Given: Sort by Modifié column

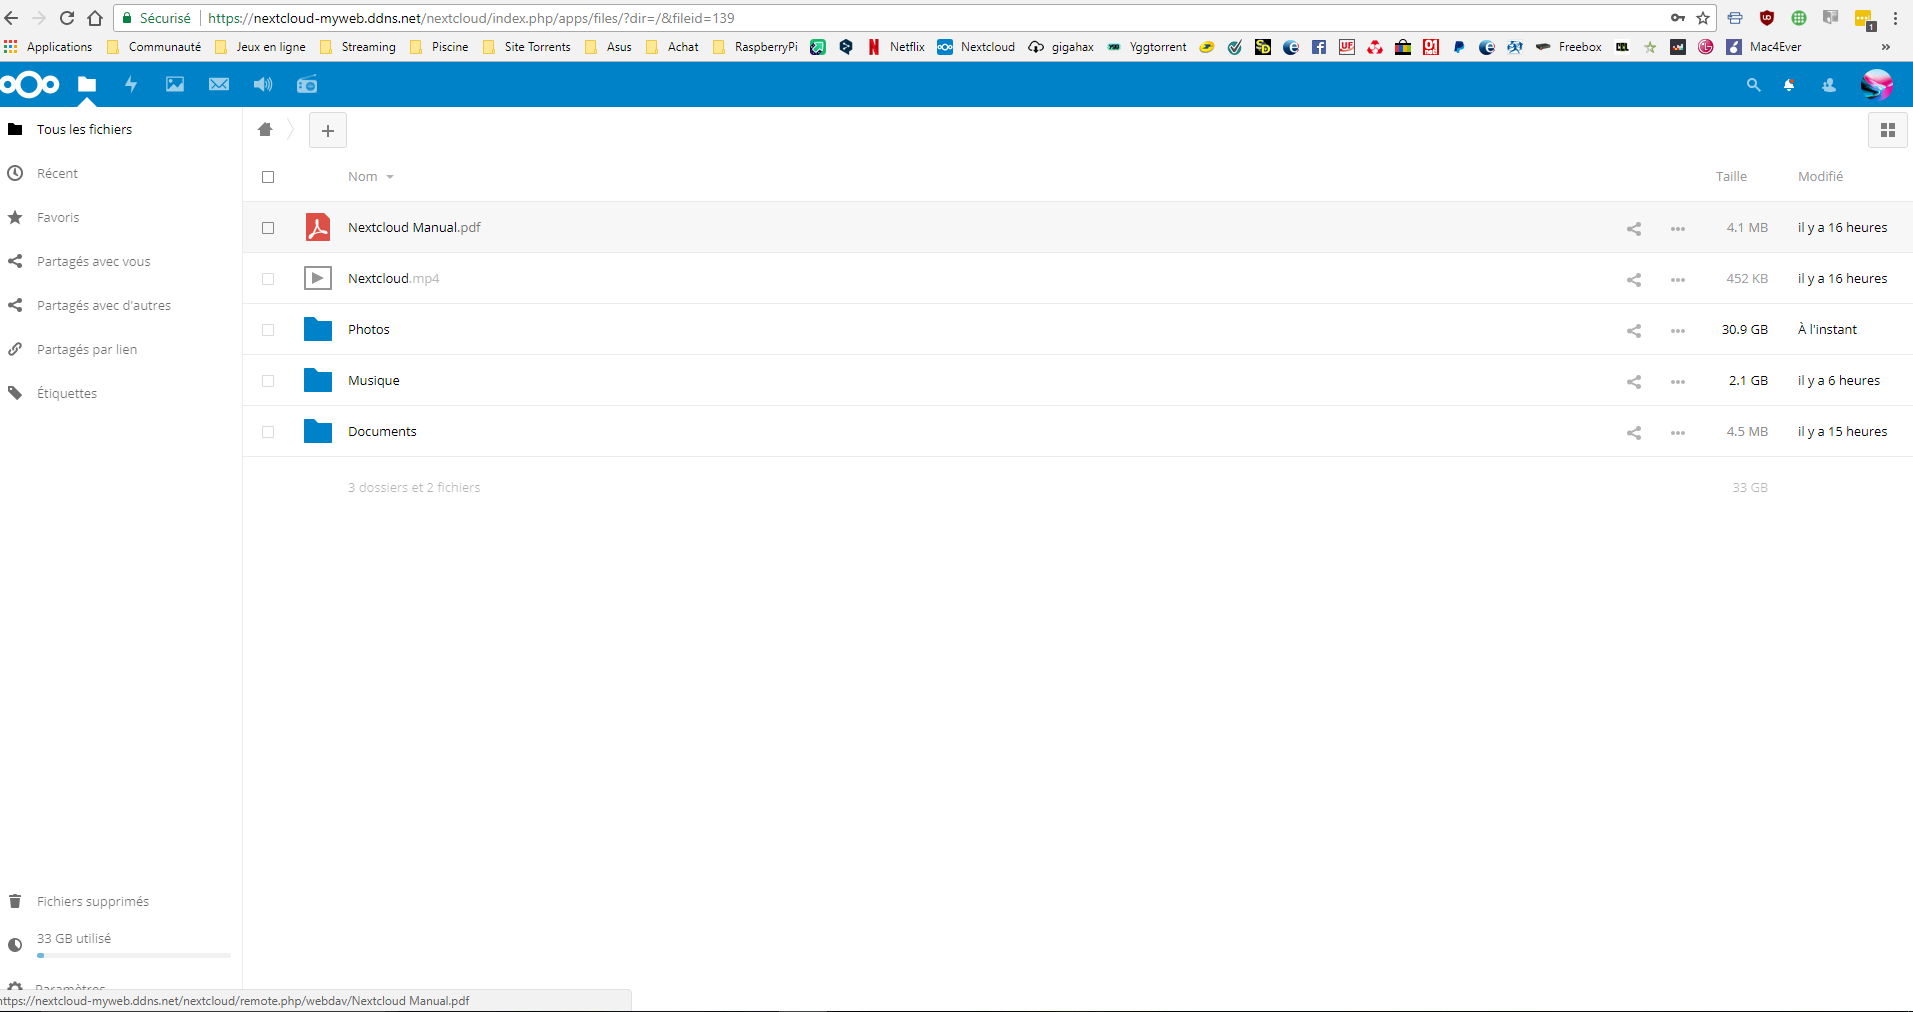Looking at the screenshot, I should pos(1820,177).
